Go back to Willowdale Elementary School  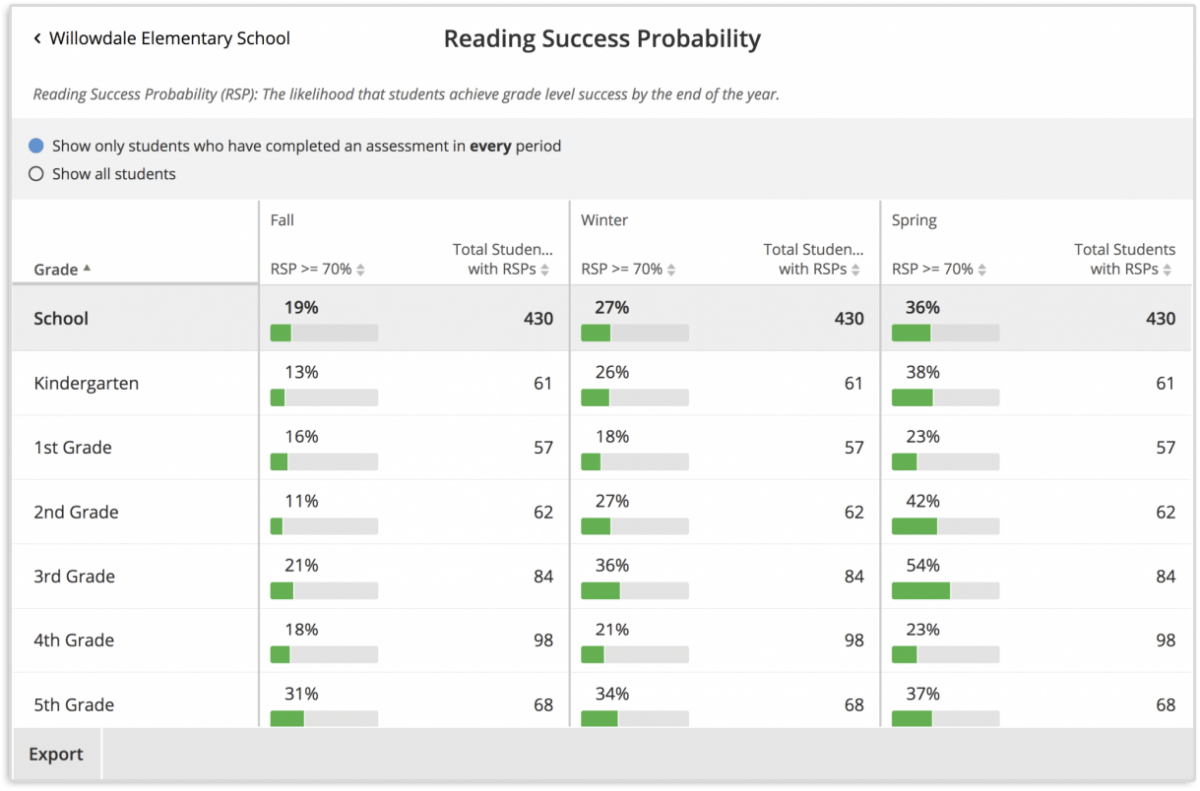[169, 39]
